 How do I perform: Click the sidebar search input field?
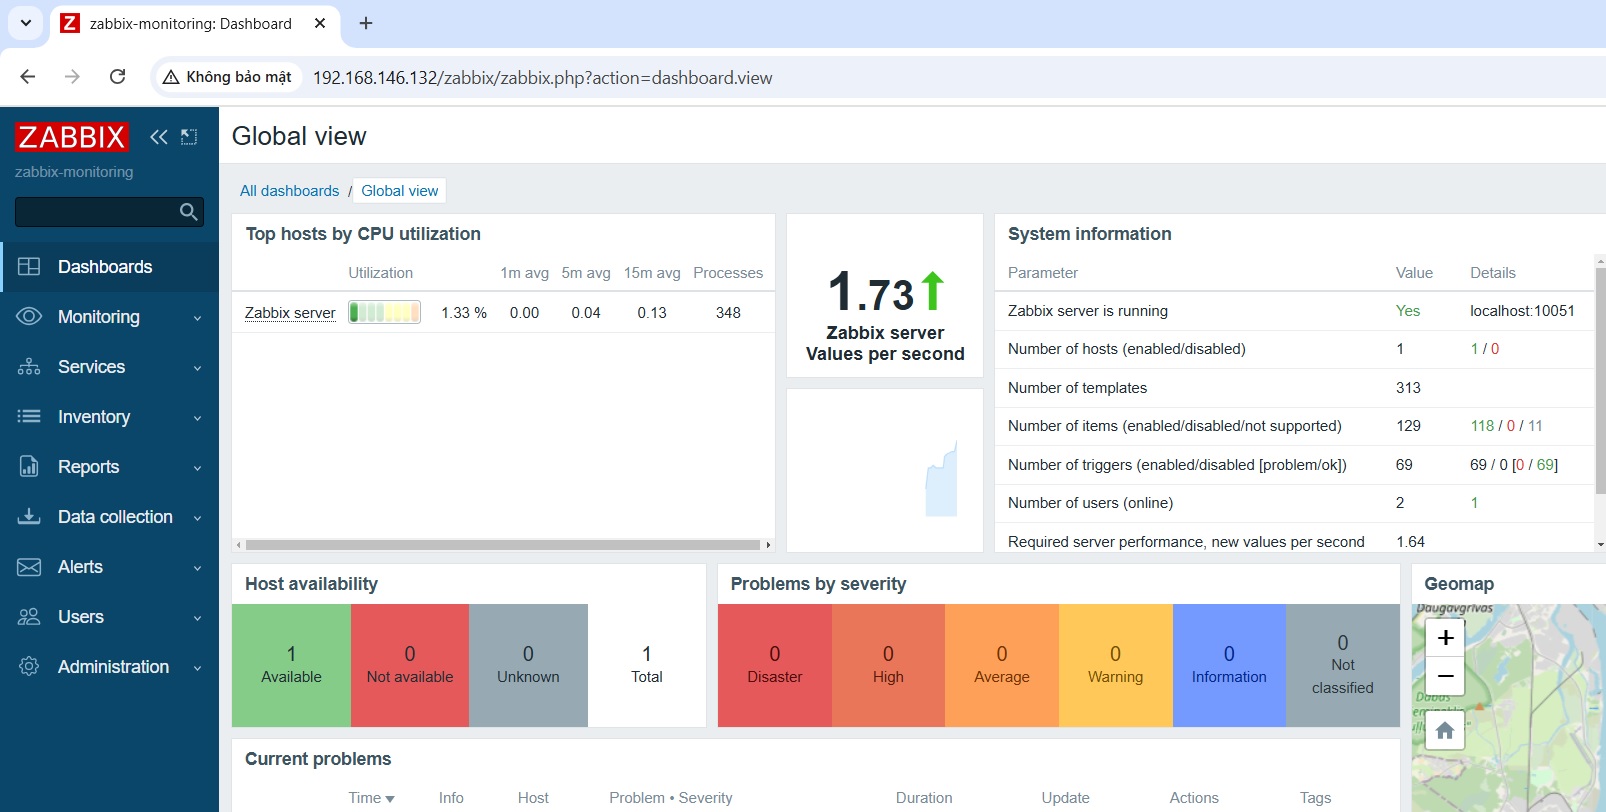(x=95, y=212)
